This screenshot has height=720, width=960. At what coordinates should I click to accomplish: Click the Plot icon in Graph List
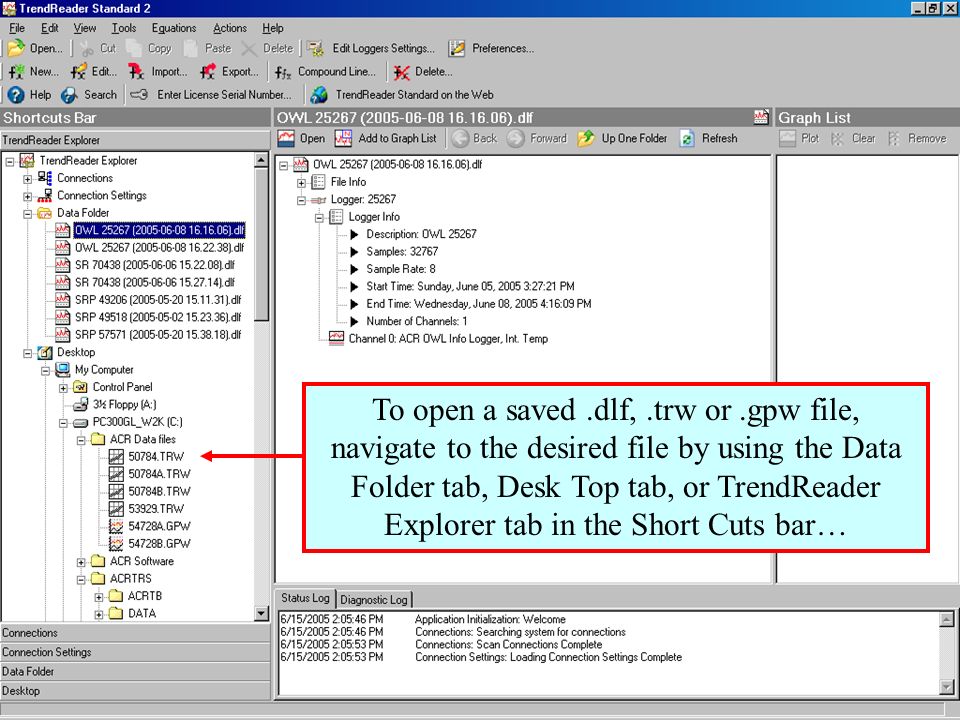tap(788, 138)
